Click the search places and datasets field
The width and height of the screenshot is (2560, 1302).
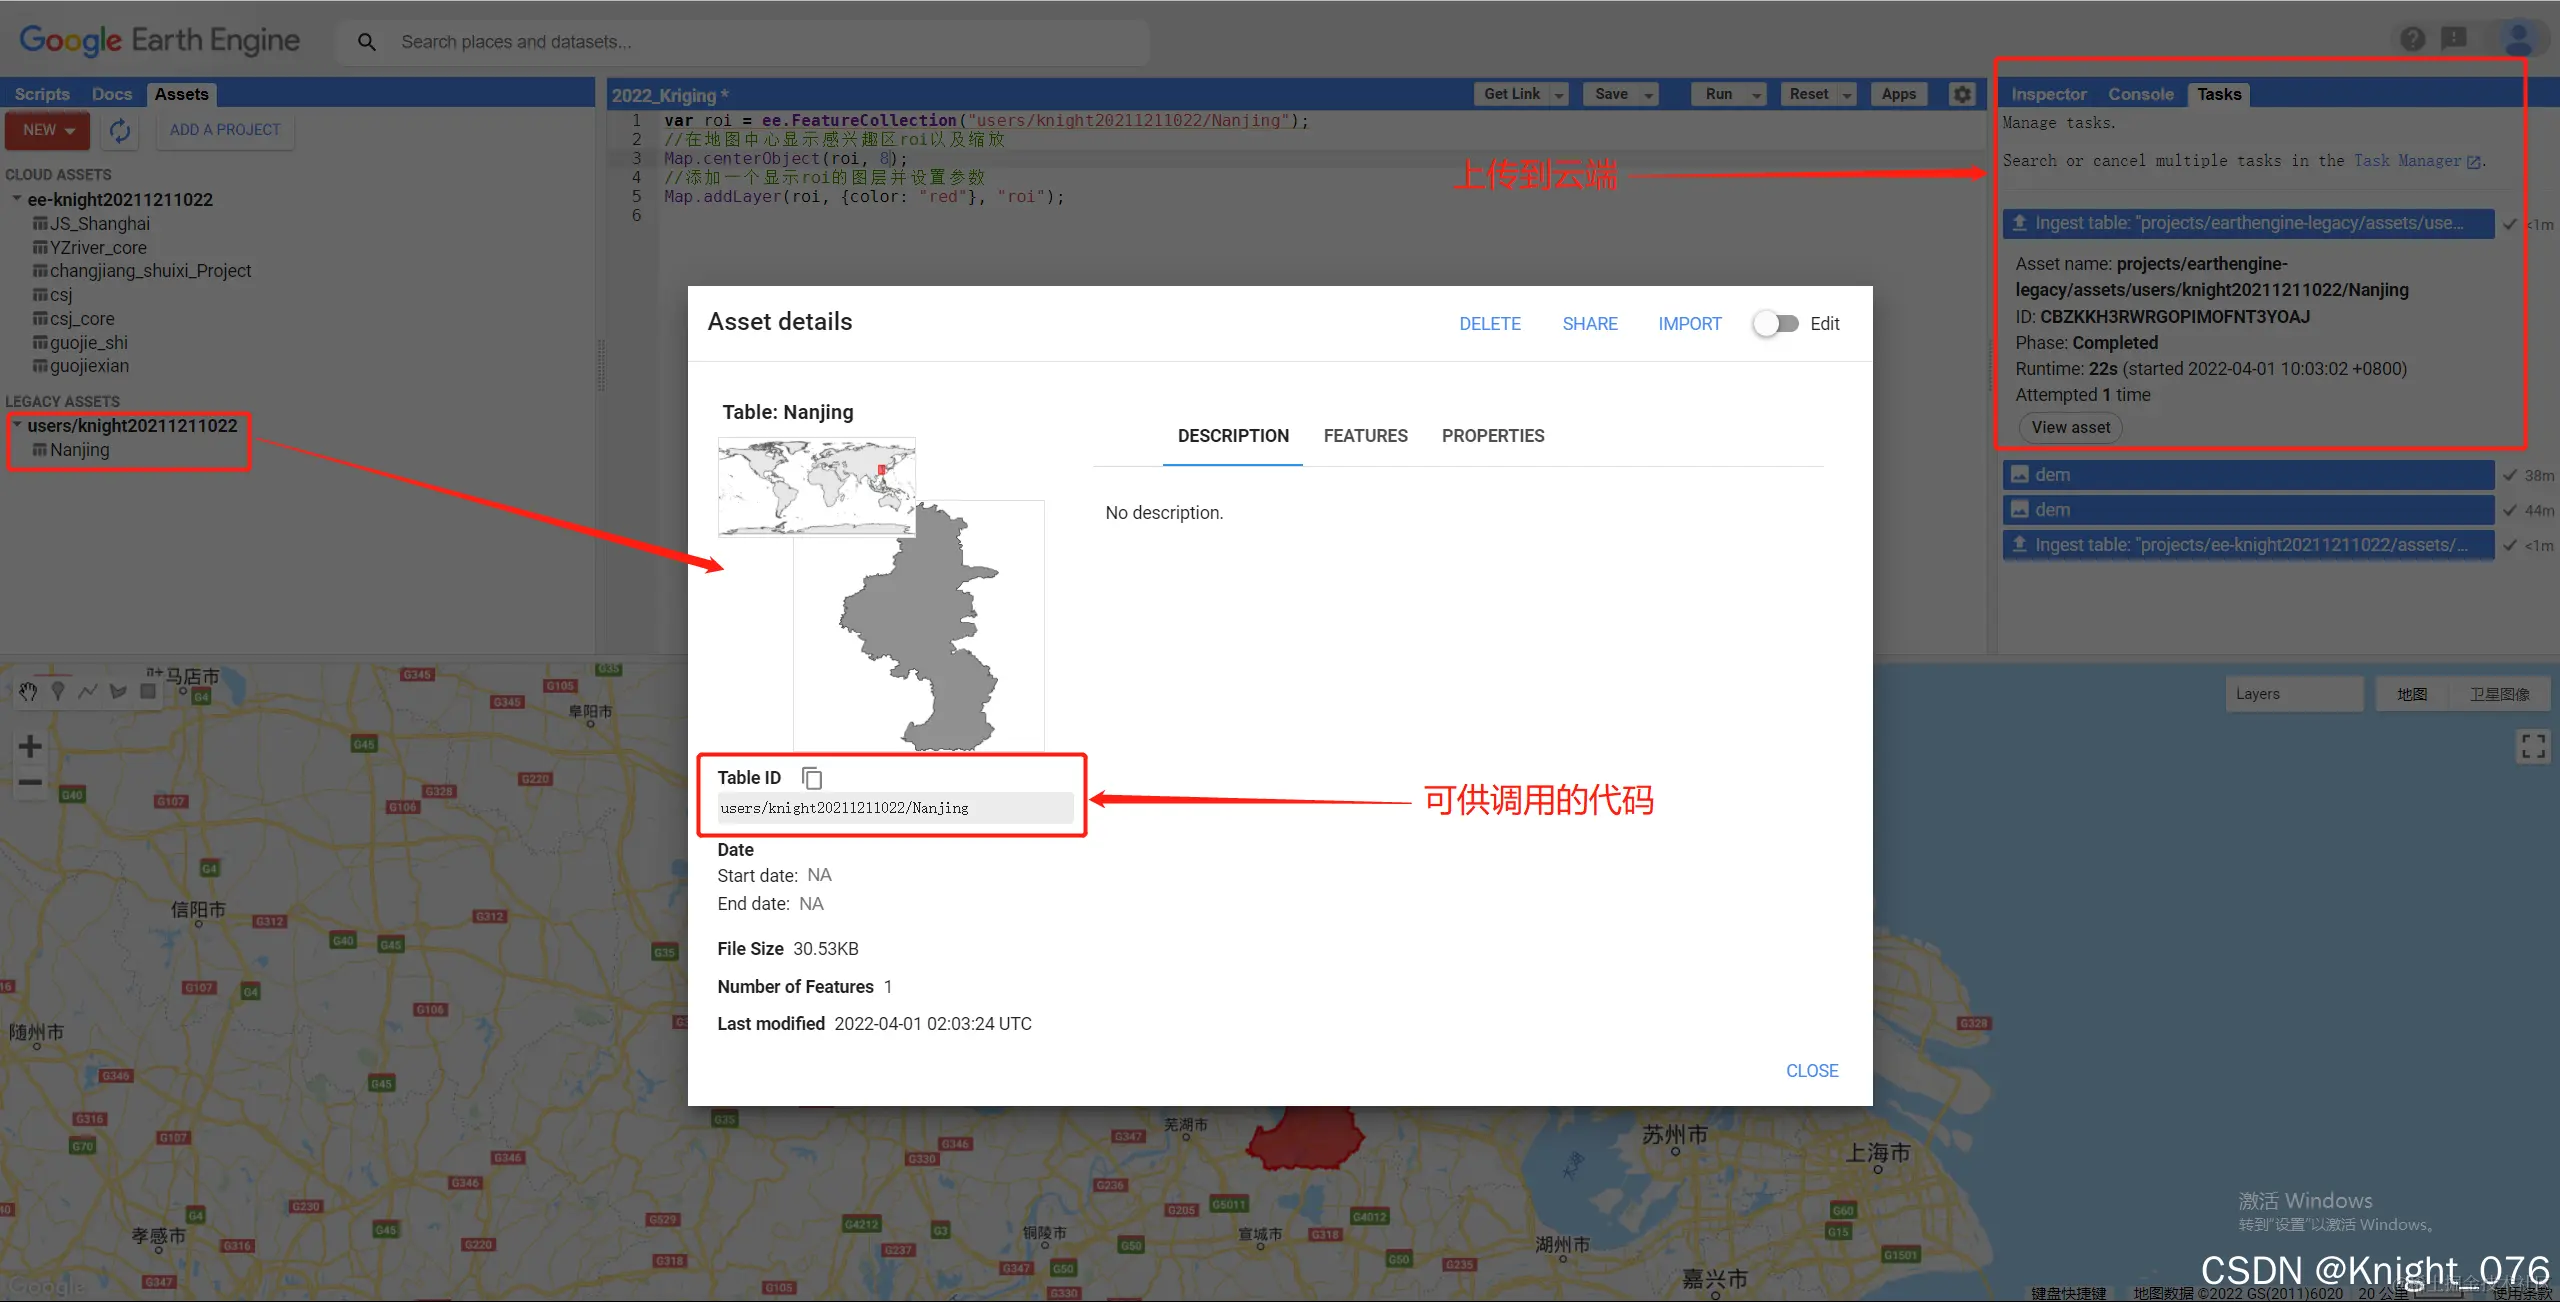pos(760,42)
